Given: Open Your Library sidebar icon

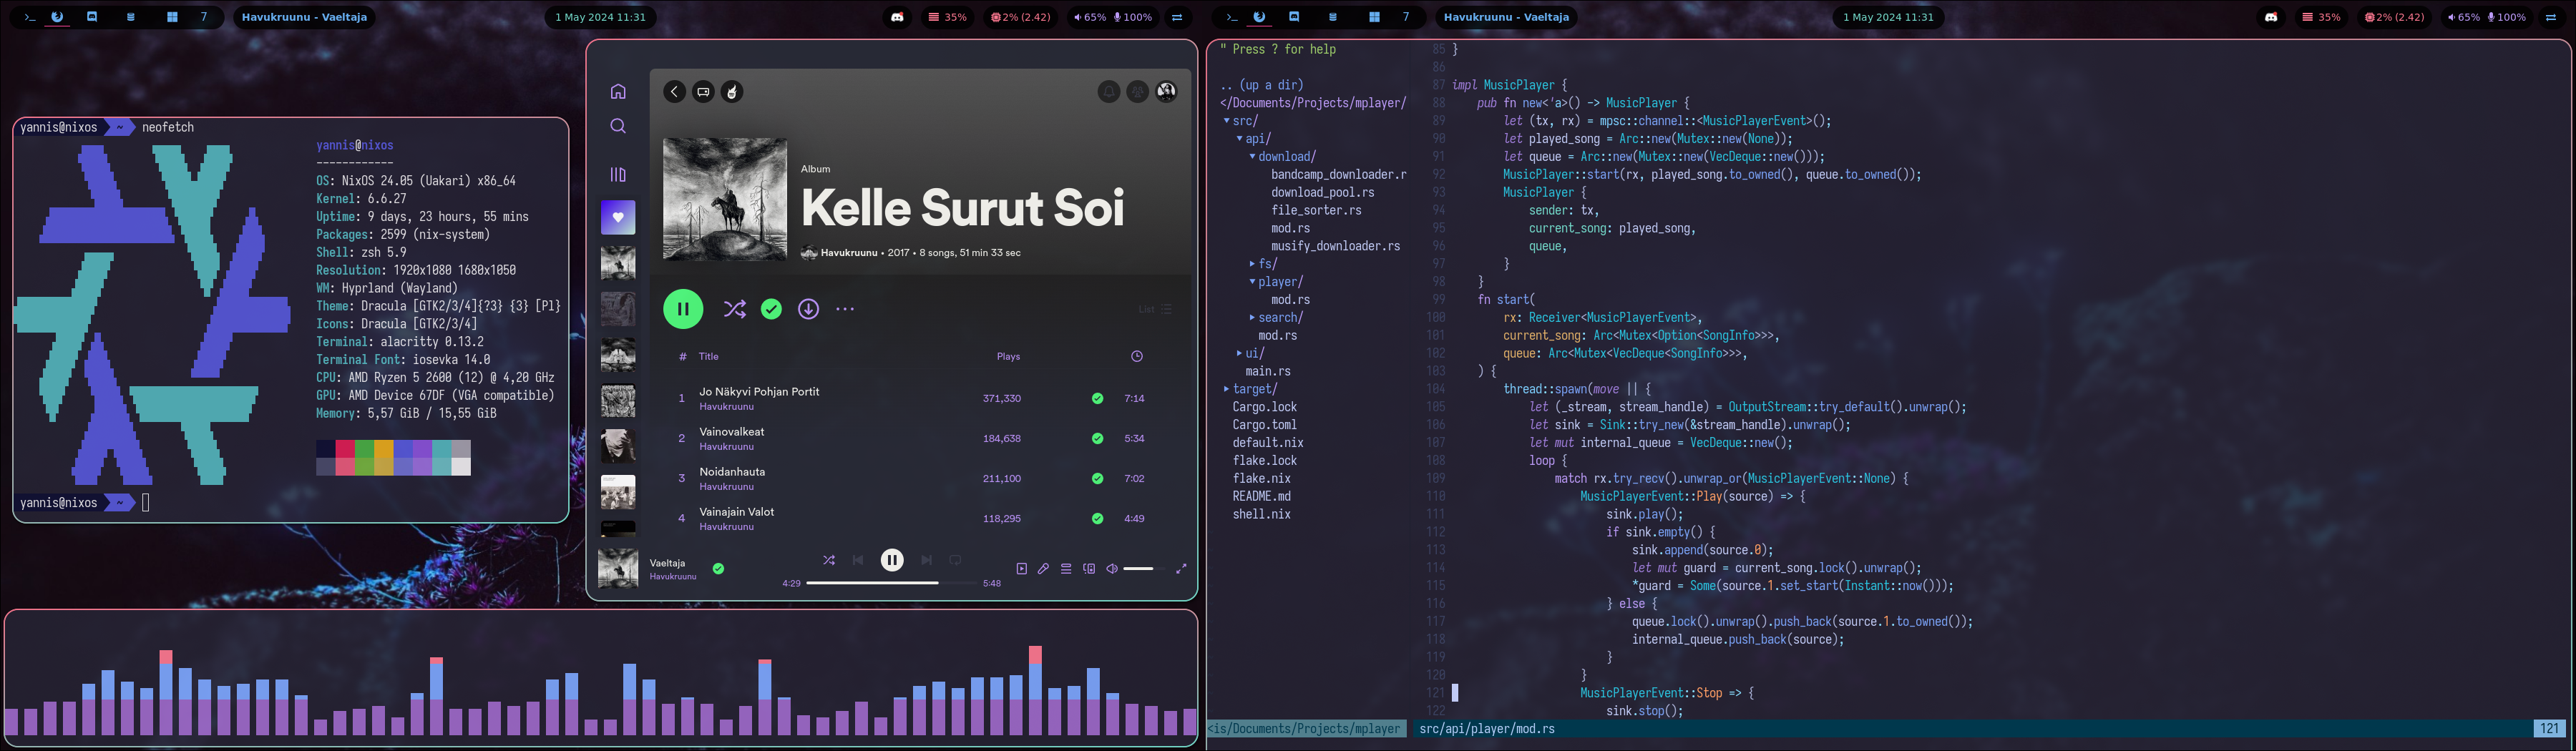Looking at the screenshot, I should click(x=618, y=174).
